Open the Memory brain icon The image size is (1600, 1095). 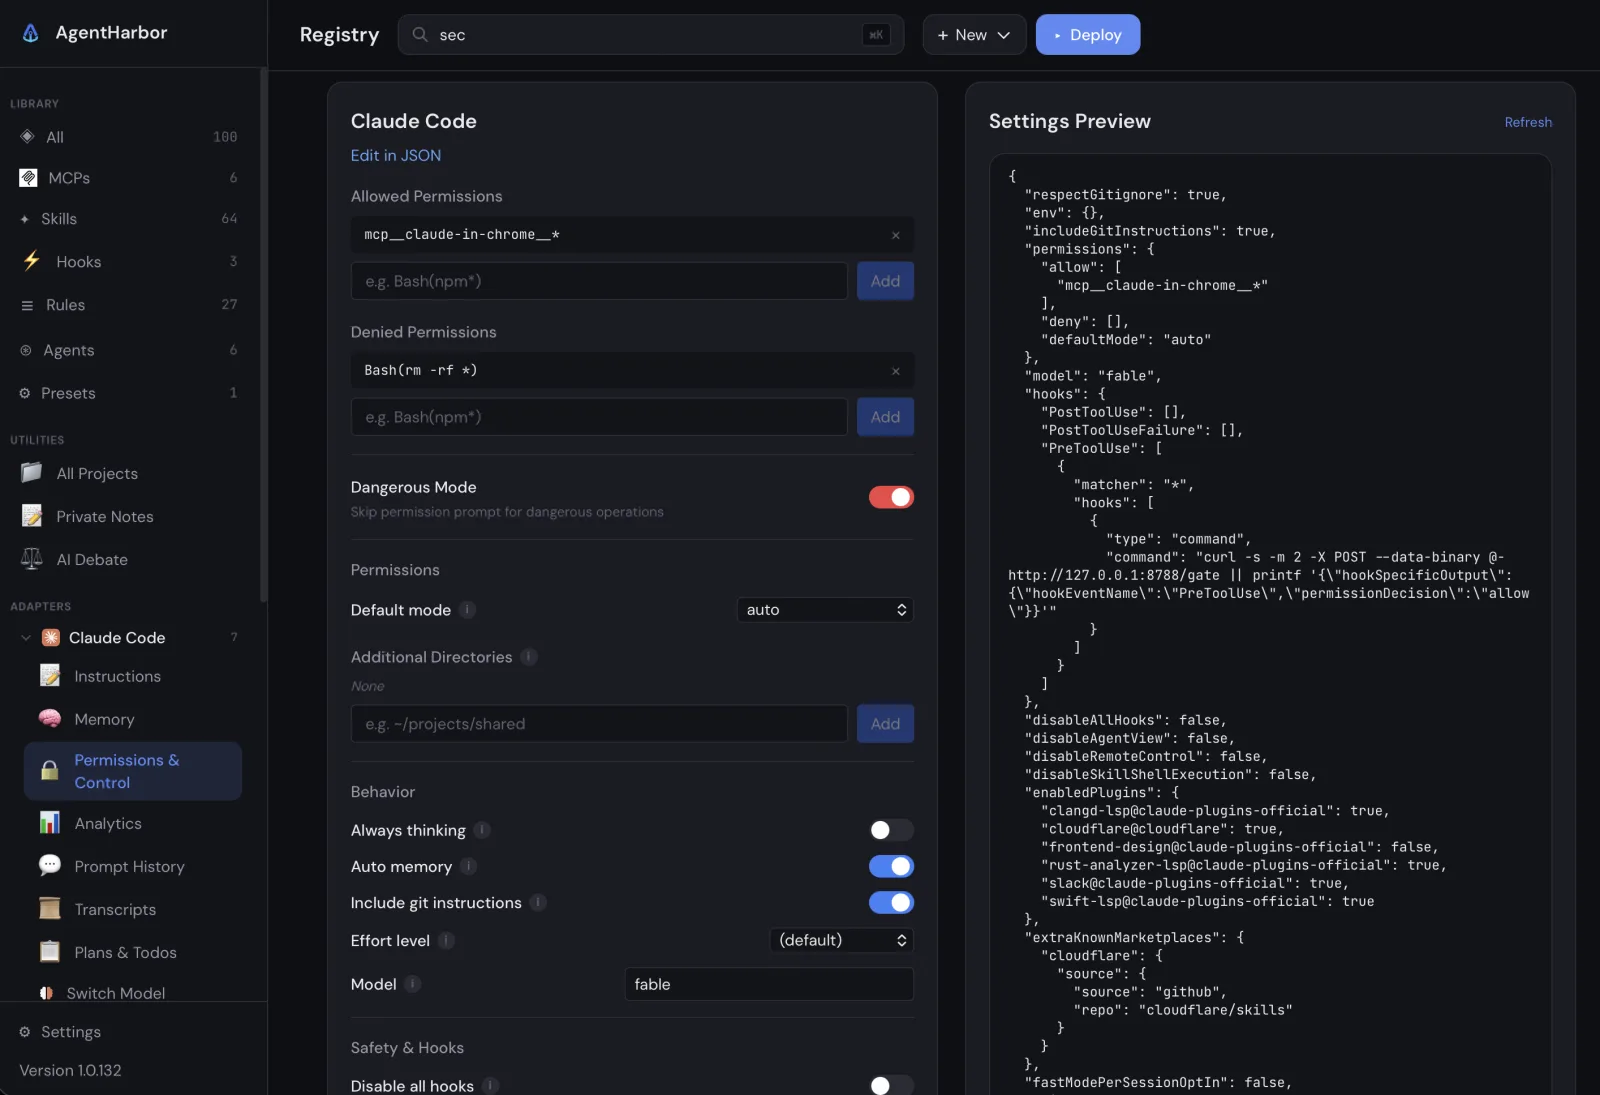click(x=50, y=718)
